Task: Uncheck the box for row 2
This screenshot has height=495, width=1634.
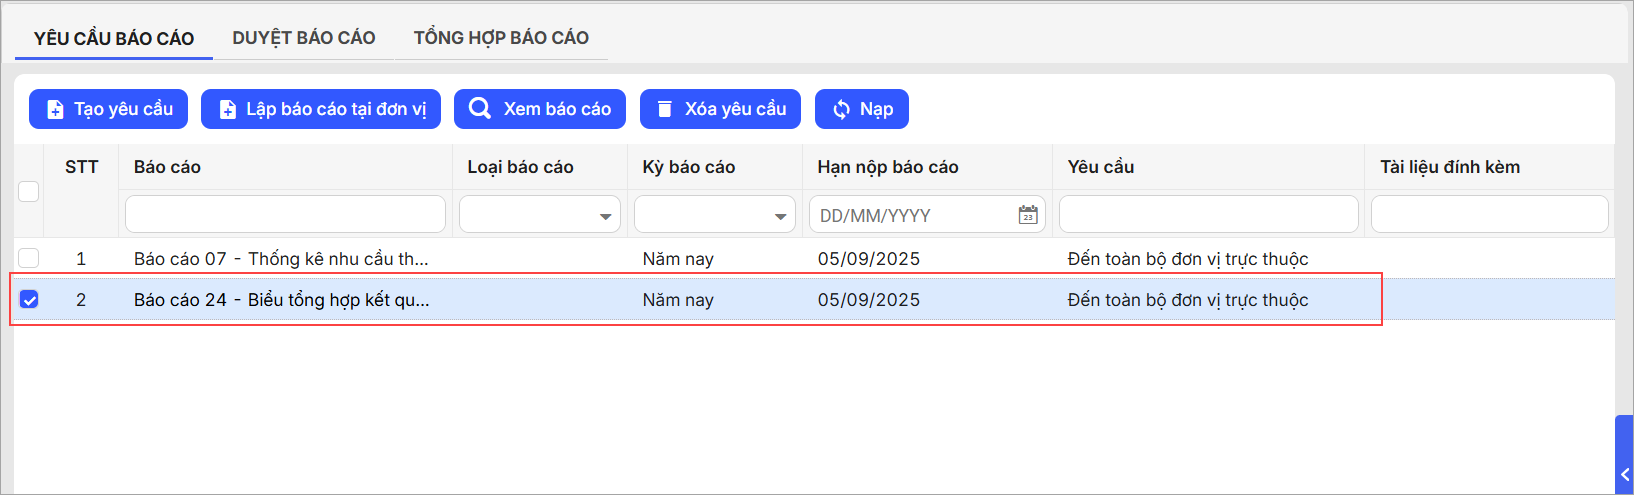Action: click(x=29, y=299)
